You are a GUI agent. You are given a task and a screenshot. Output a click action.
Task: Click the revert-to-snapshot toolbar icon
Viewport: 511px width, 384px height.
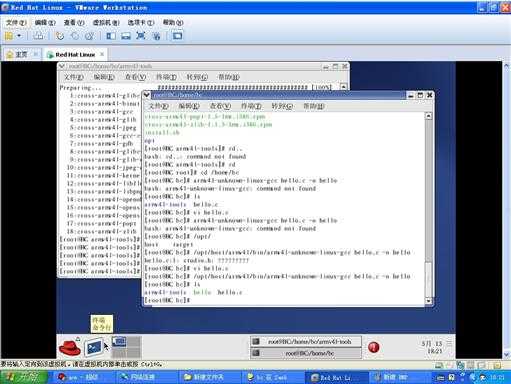point(75,36)
